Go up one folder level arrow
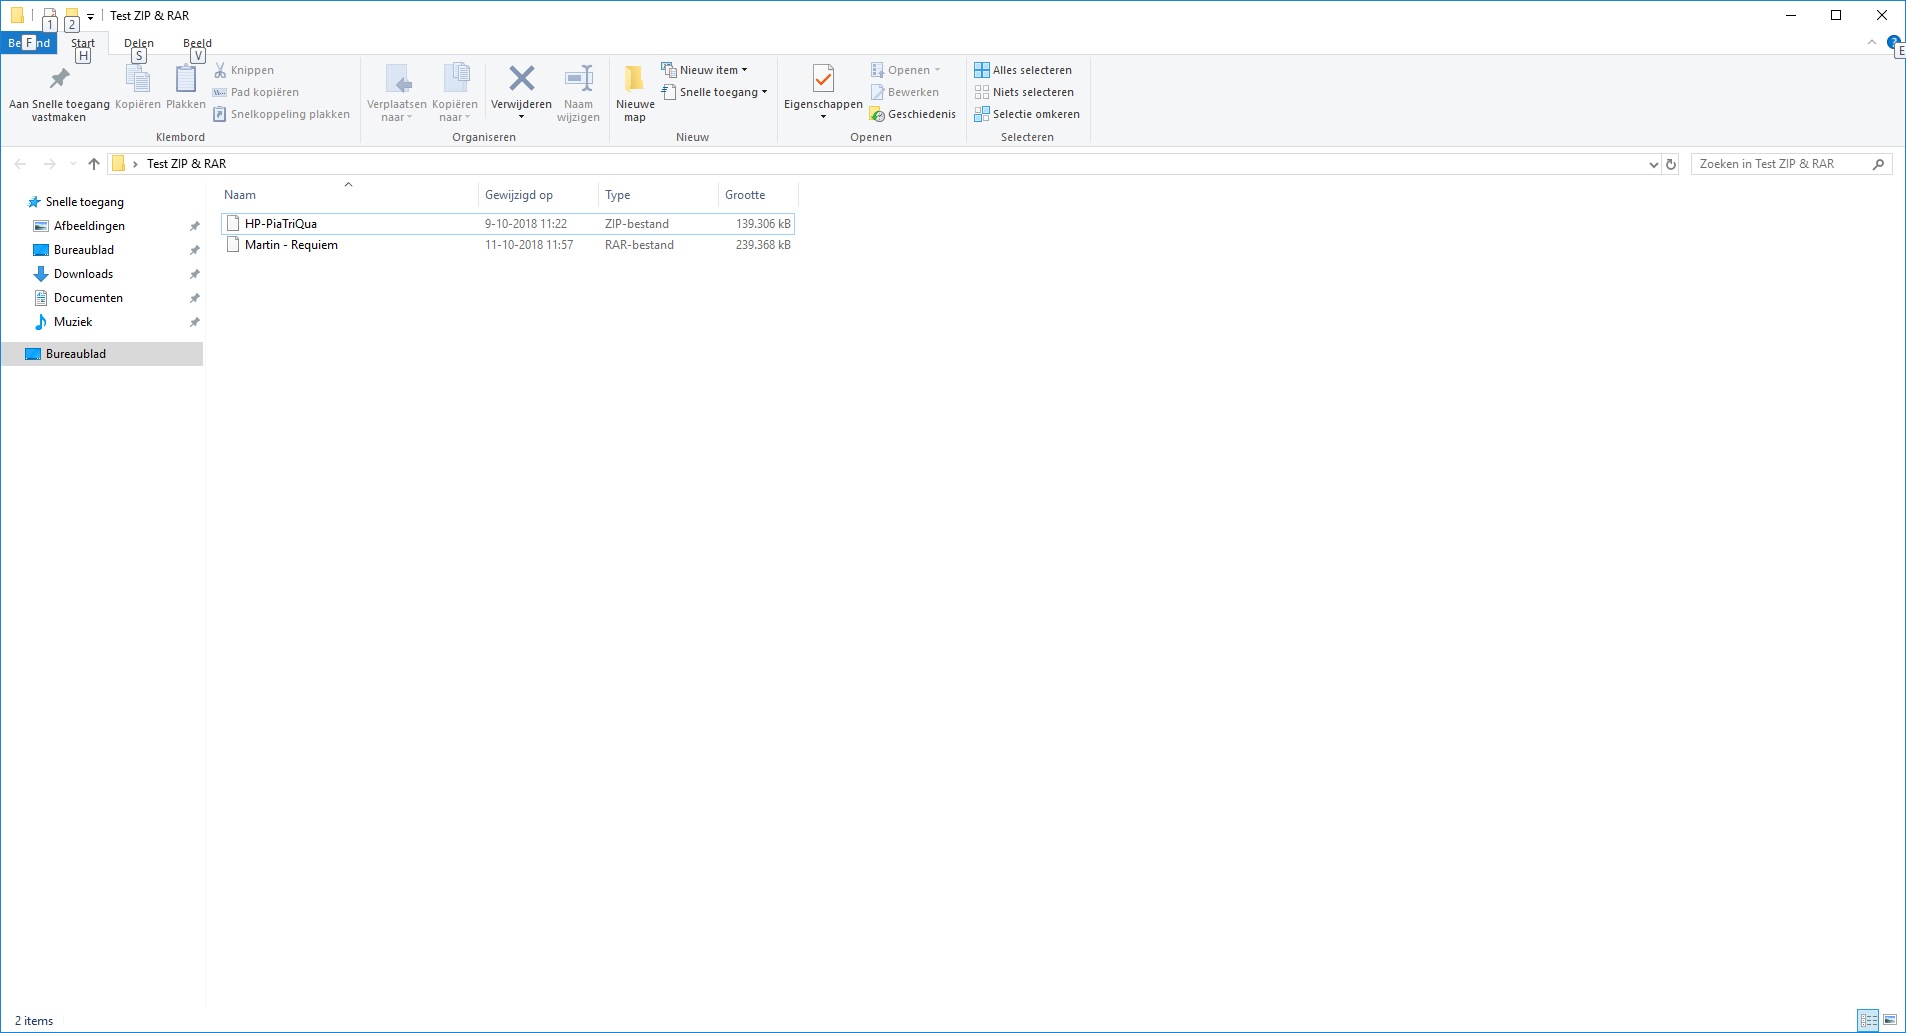This screenshot has width=1906, height=1033. click(94, 164)
